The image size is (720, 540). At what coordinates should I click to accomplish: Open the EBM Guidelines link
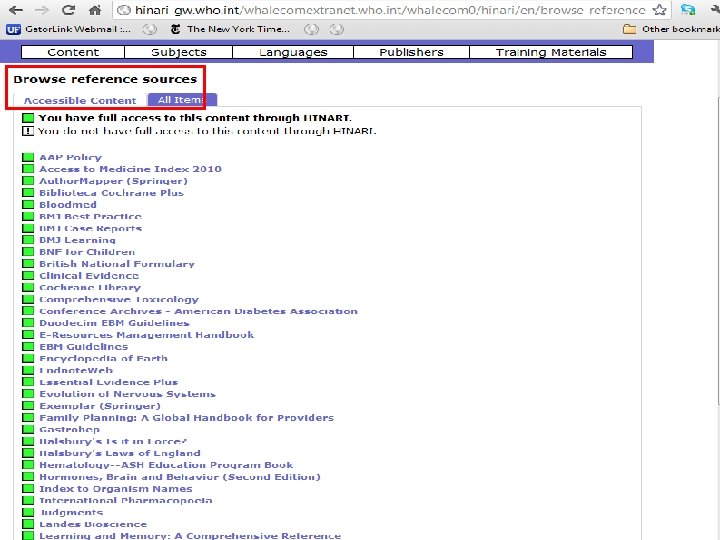[x=84, y=347]
